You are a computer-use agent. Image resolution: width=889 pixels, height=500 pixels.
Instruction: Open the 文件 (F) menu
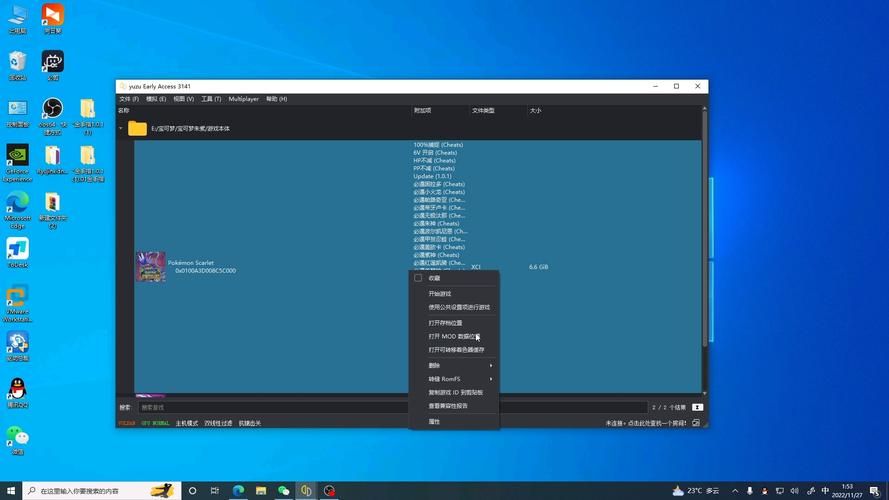[129, 99]
